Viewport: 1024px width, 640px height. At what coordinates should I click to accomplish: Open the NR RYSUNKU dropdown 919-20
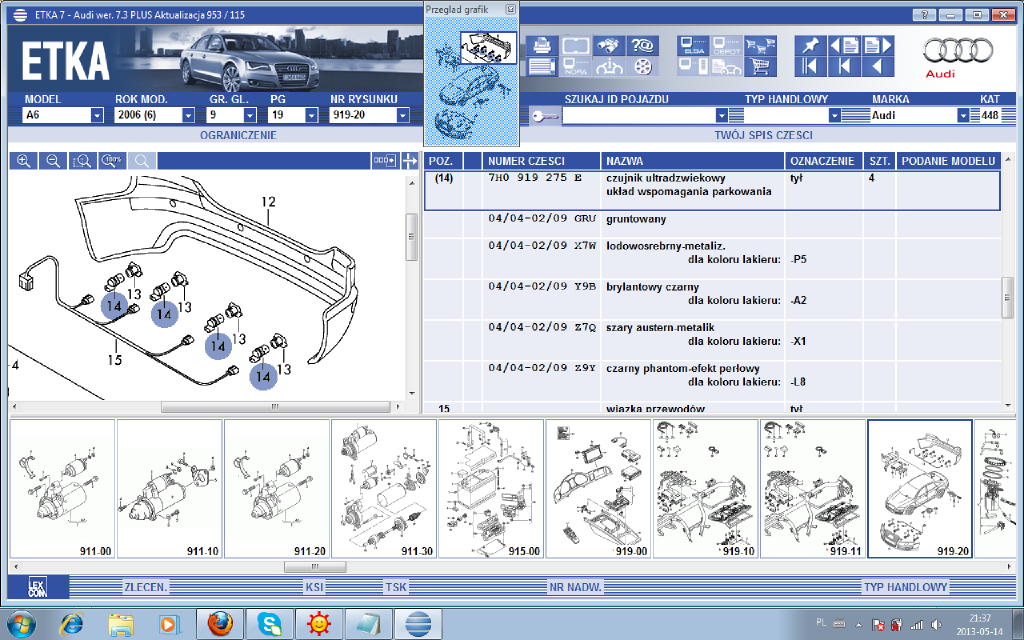pos(403,116)
